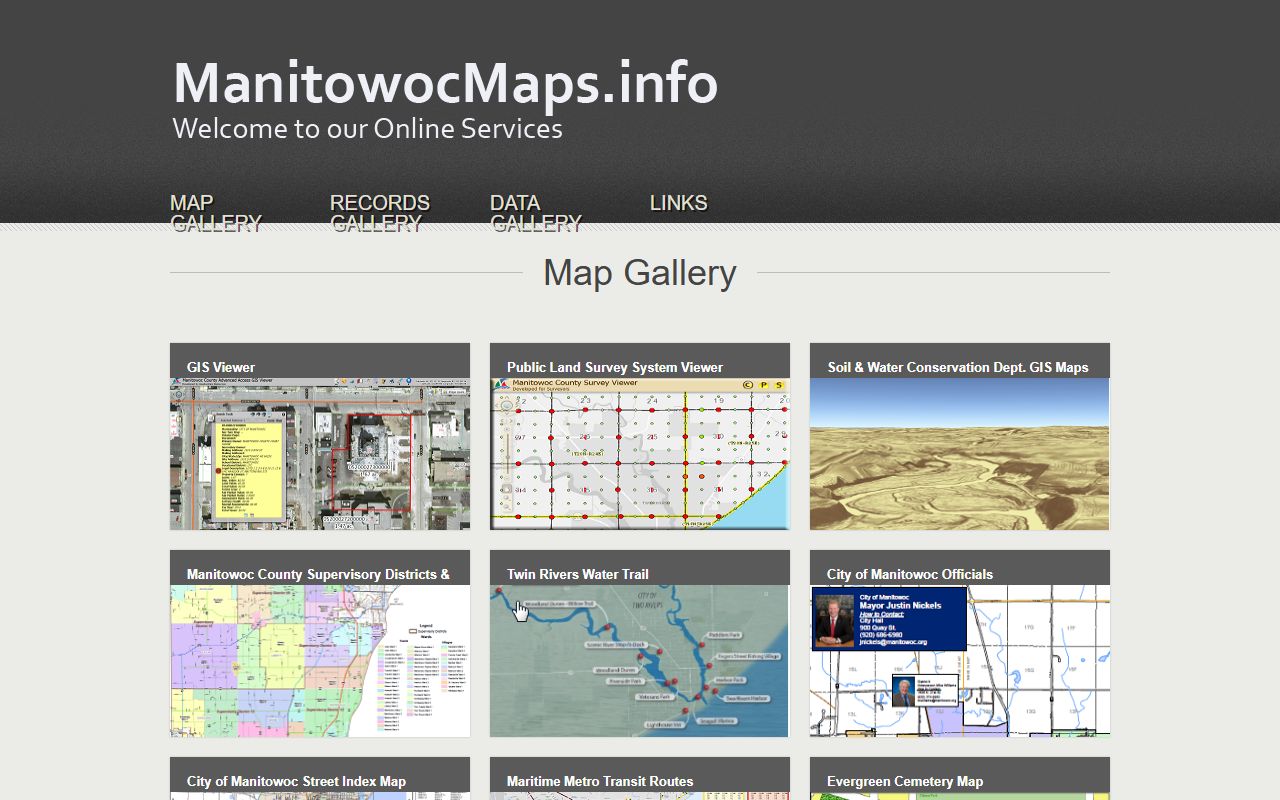1280x800 pixels.
Task: Click the Map Gallery page heading
Action: [640, 272]
